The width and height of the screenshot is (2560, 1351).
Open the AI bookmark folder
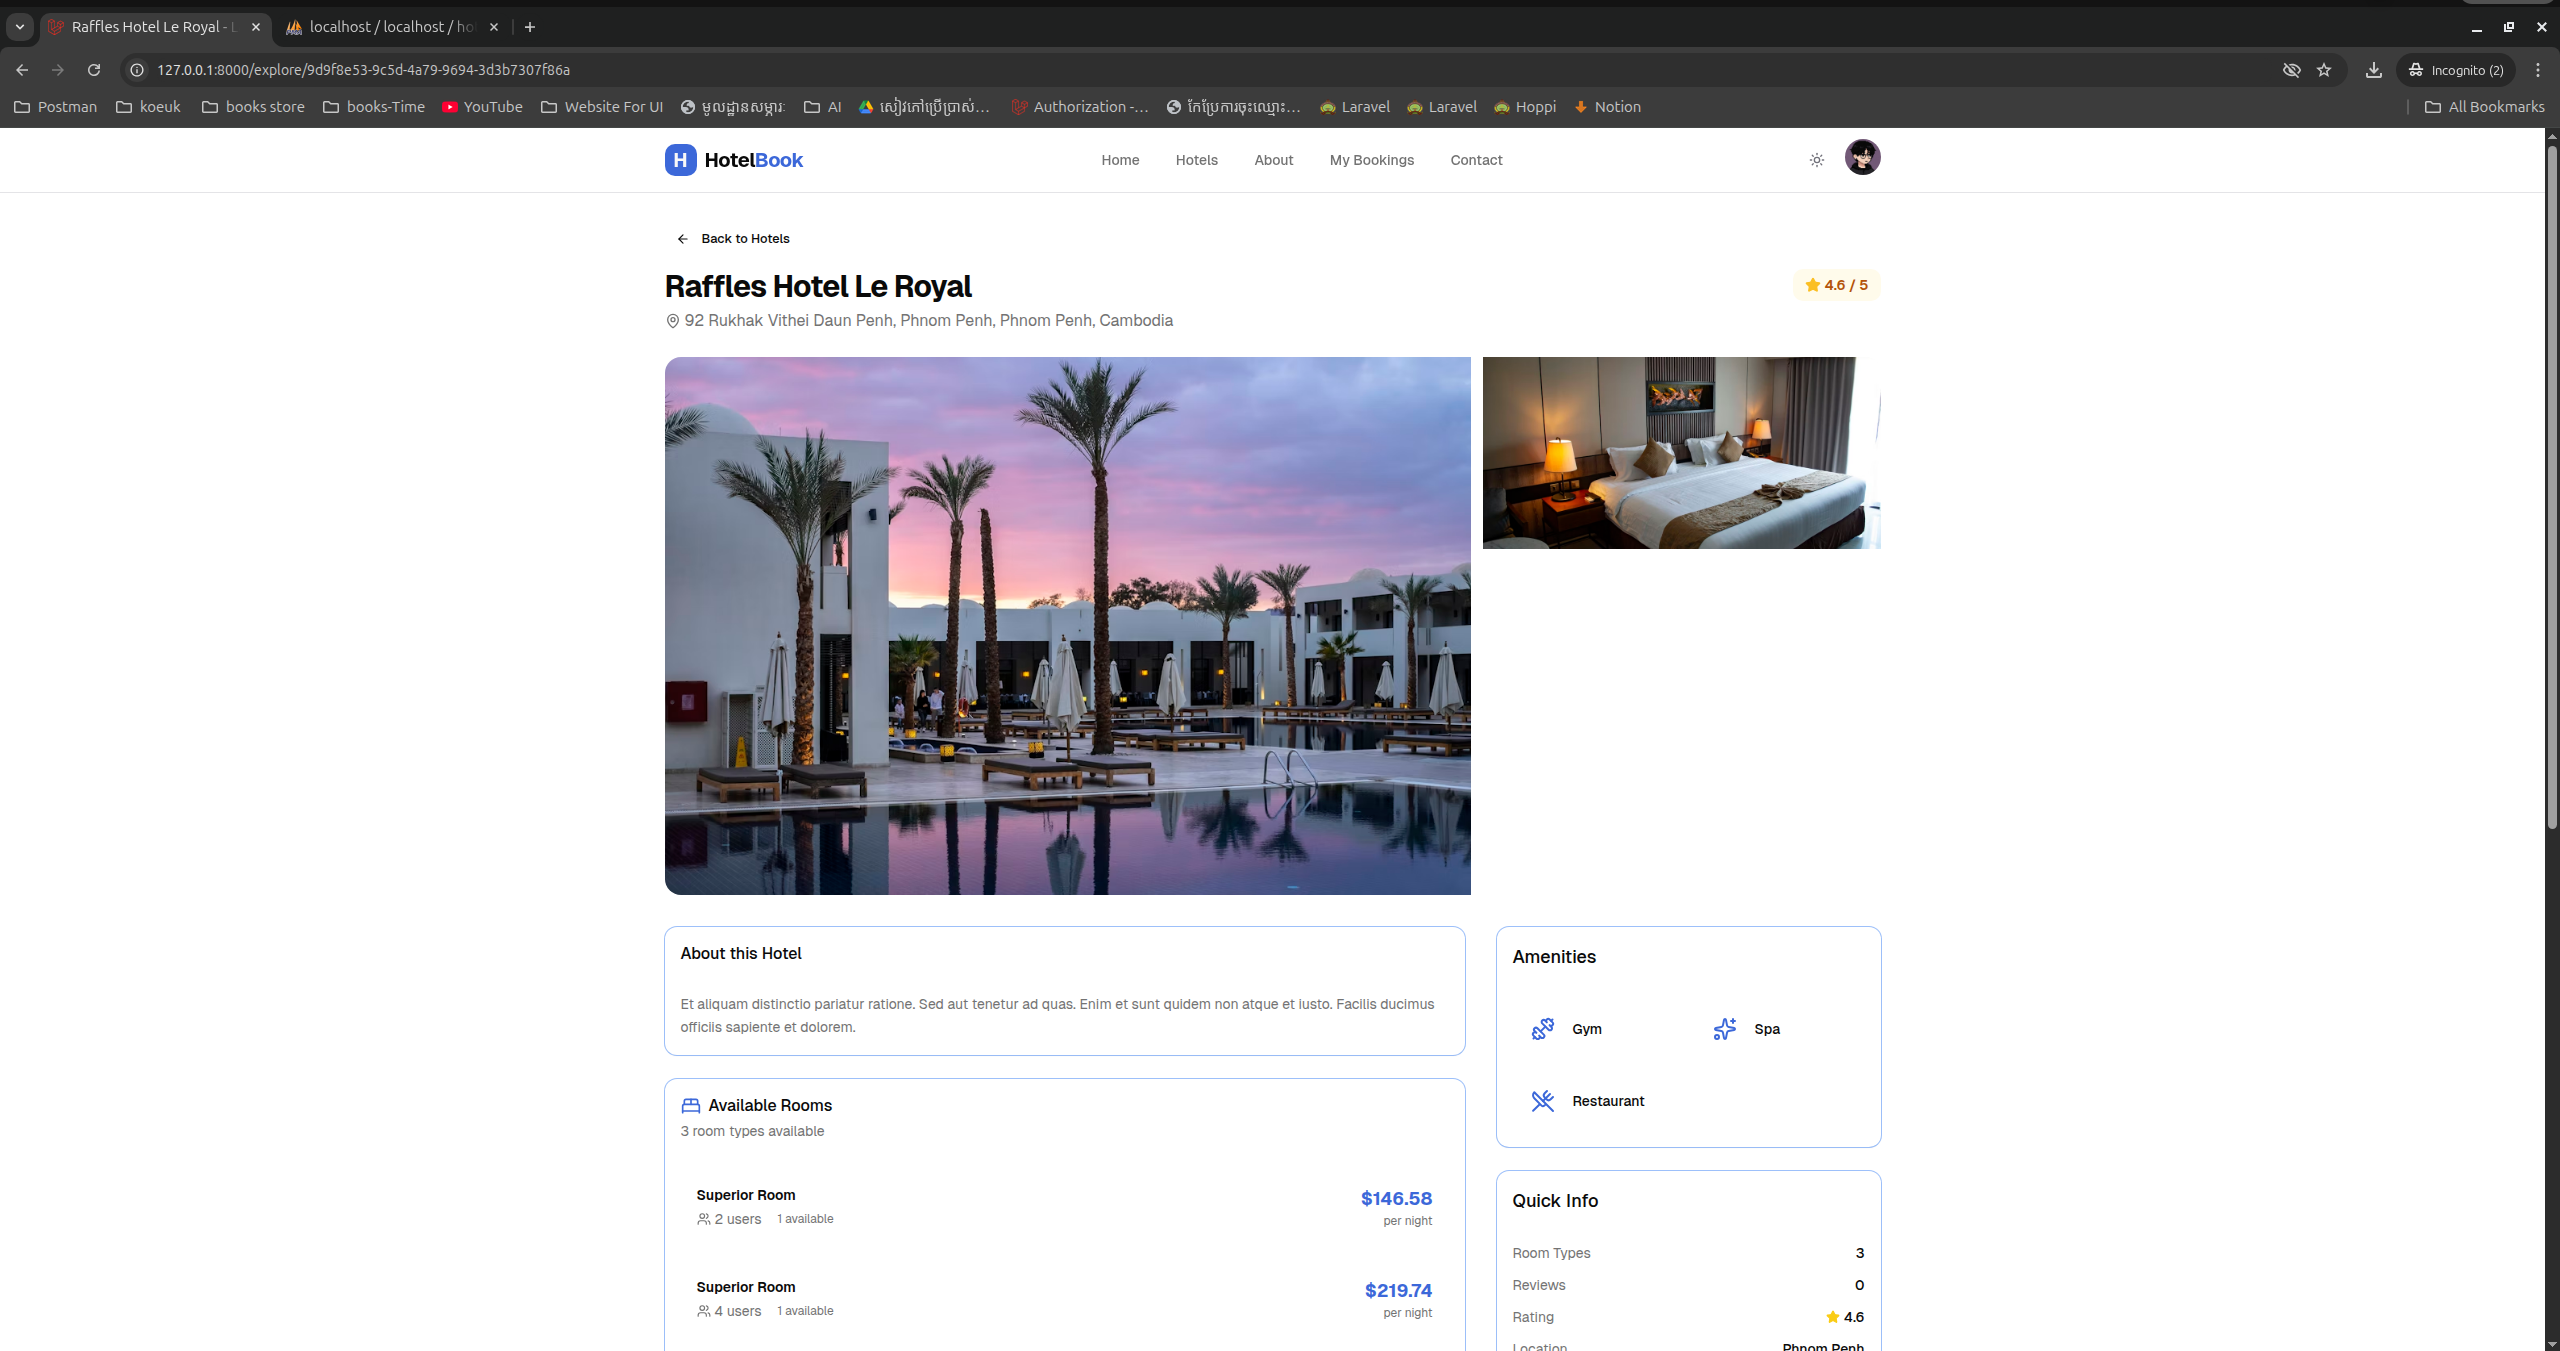(823, 107)
